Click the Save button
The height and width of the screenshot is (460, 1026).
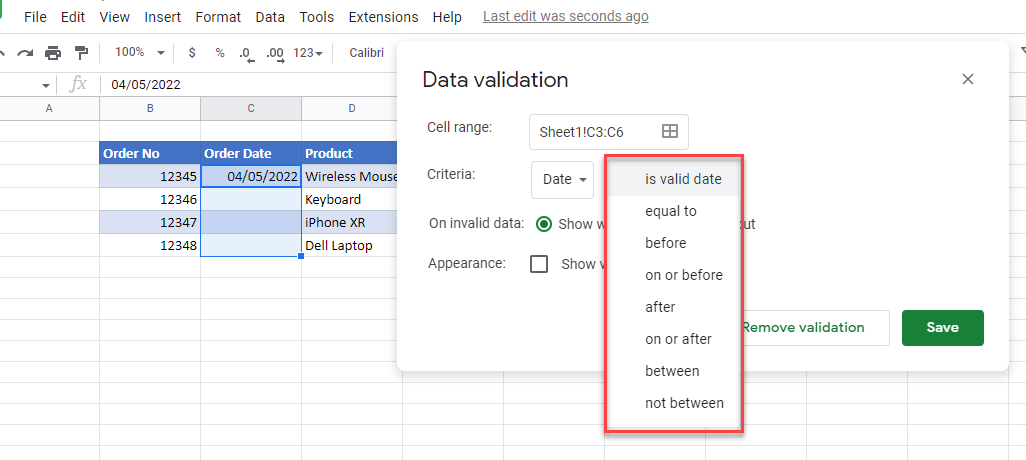coord(942,327)
